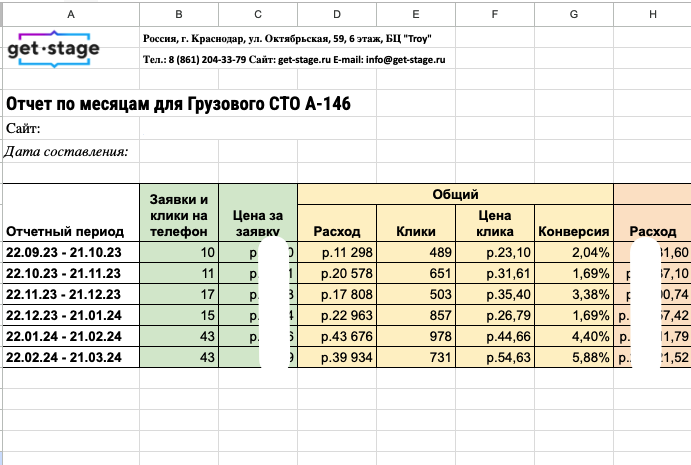Select the clicks cell 857
This screenshot has width=691, height=465.
click(x=416, y=315)
